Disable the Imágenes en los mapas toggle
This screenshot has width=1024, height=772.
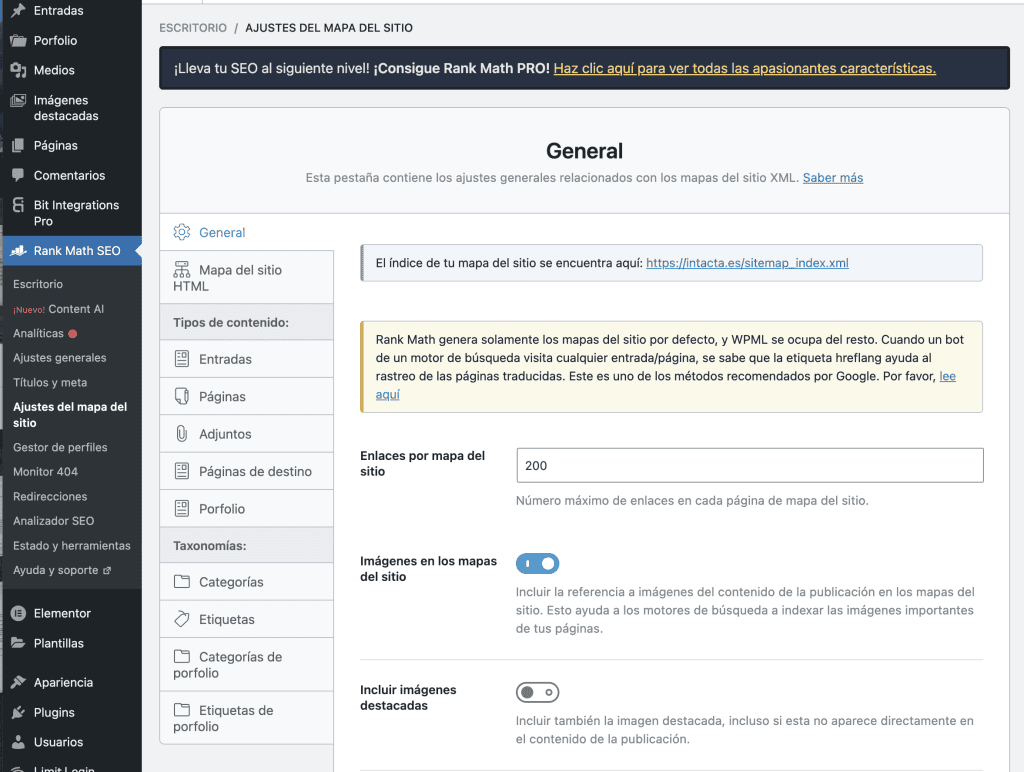pyautogui.click(x=537, y=564)
